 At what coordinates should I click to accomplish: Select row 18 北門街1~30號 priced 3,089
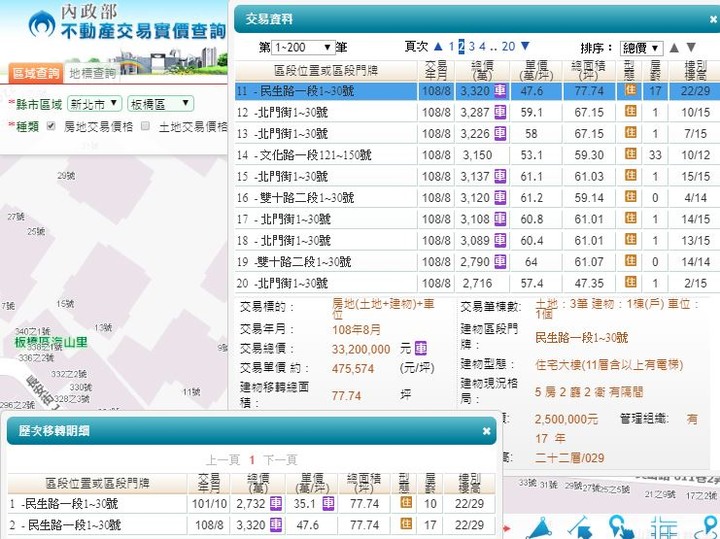477,240
